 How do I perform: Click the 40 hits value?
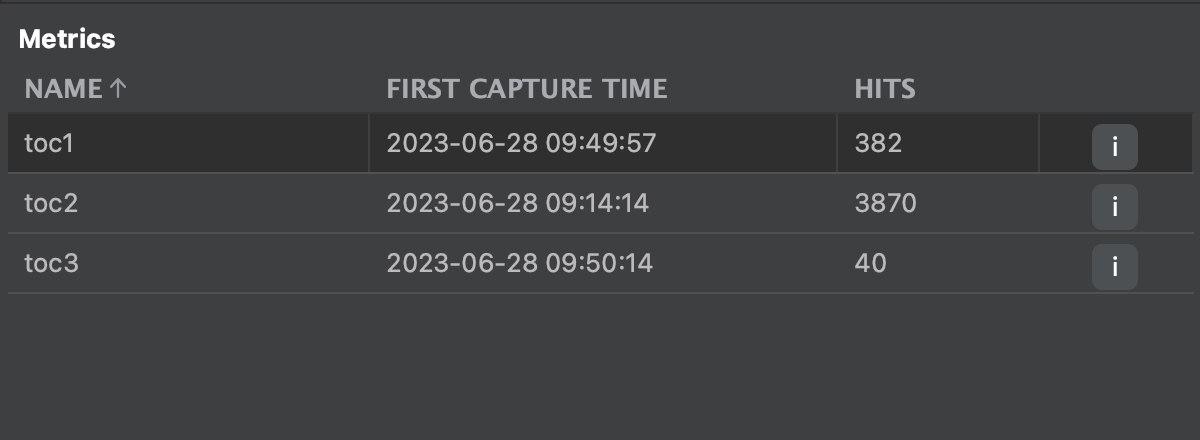pos(870,264)
